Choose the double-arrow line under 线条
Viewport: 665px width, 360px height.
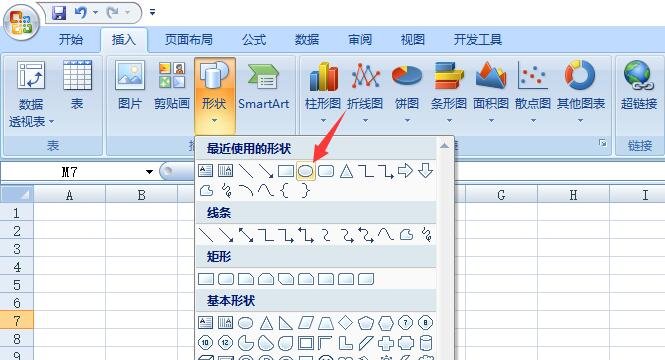point(246,234)
